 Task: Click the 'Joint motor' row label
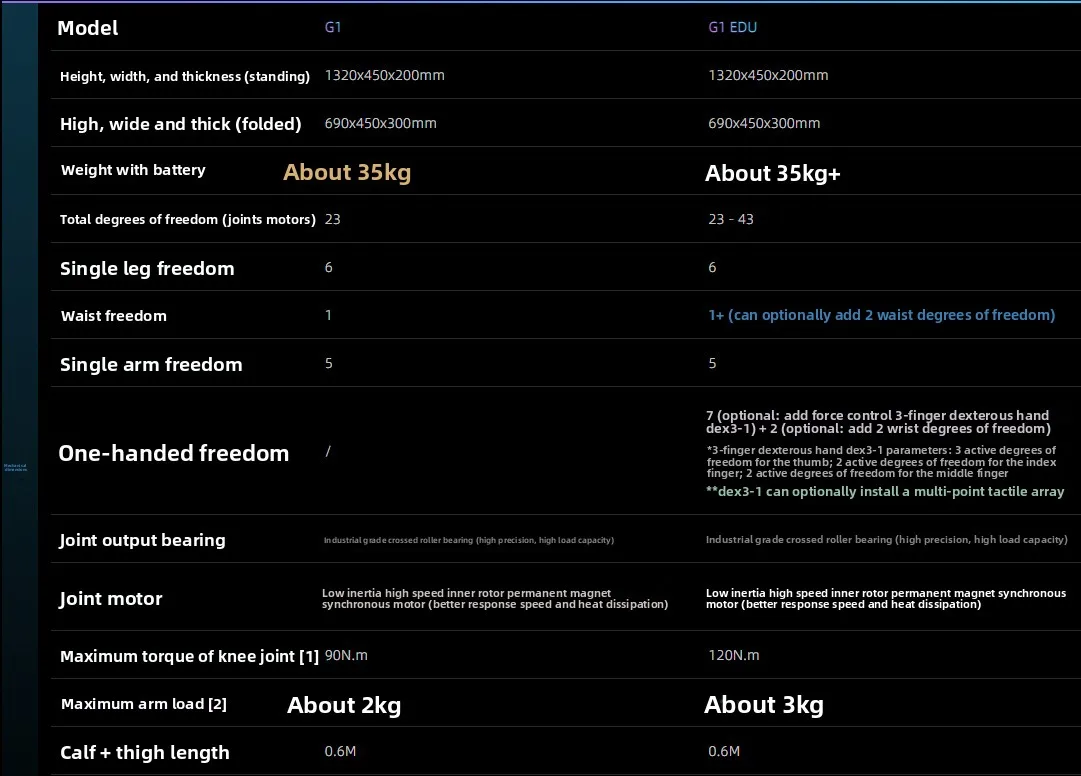pyautogui.click(x=110, y=598)
